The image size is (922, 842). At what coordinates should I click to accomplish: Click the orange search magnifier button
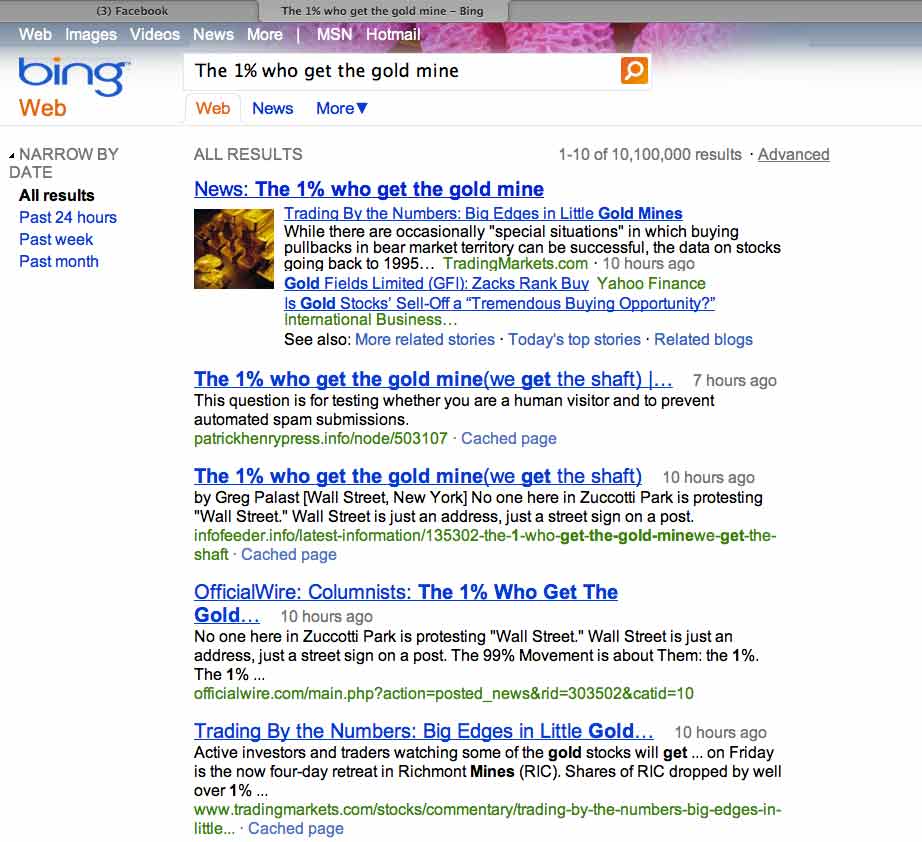634,71
